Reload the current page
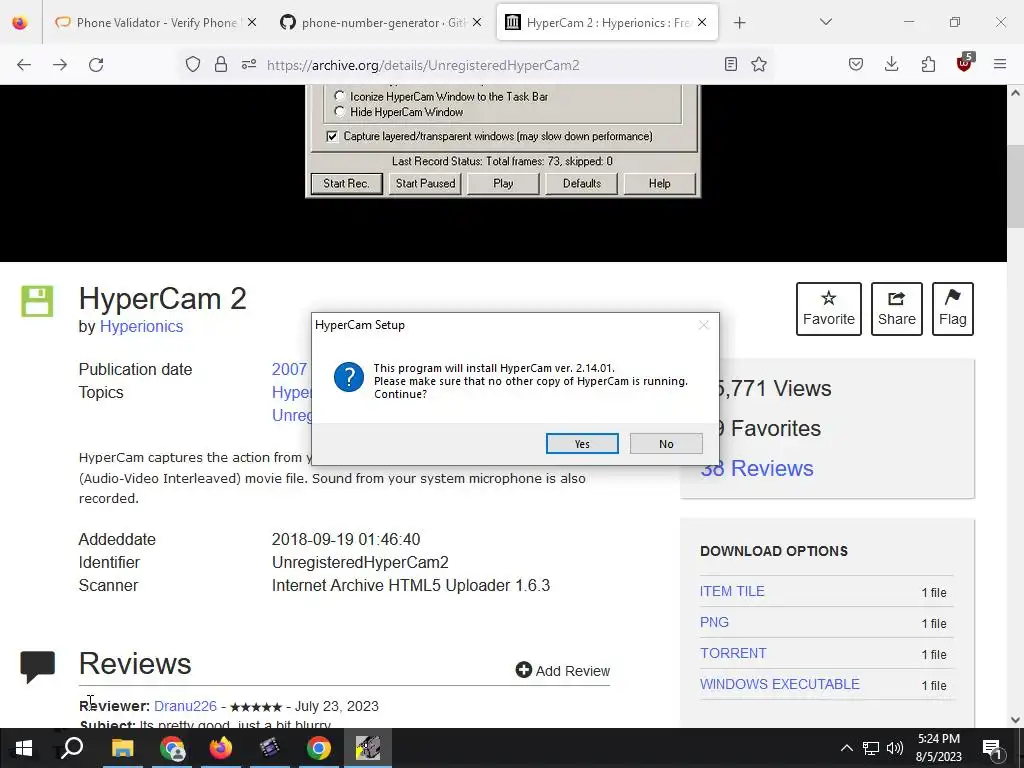 coord(96,65)
